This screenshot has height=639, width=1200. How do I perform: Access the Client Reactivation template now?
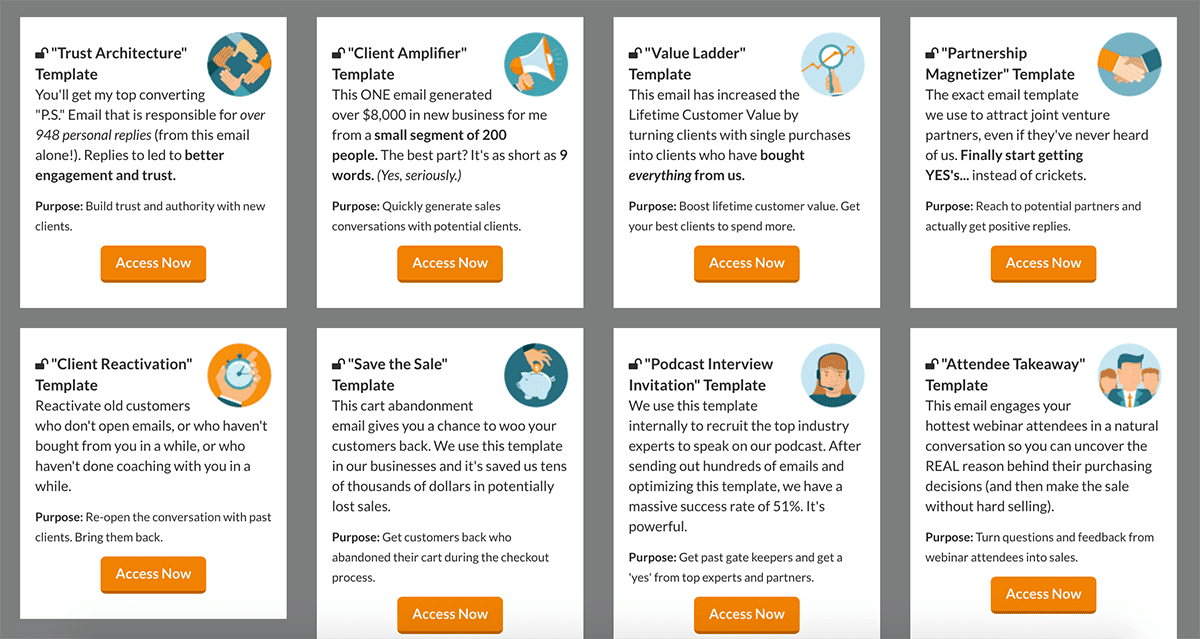click(153, 574)
